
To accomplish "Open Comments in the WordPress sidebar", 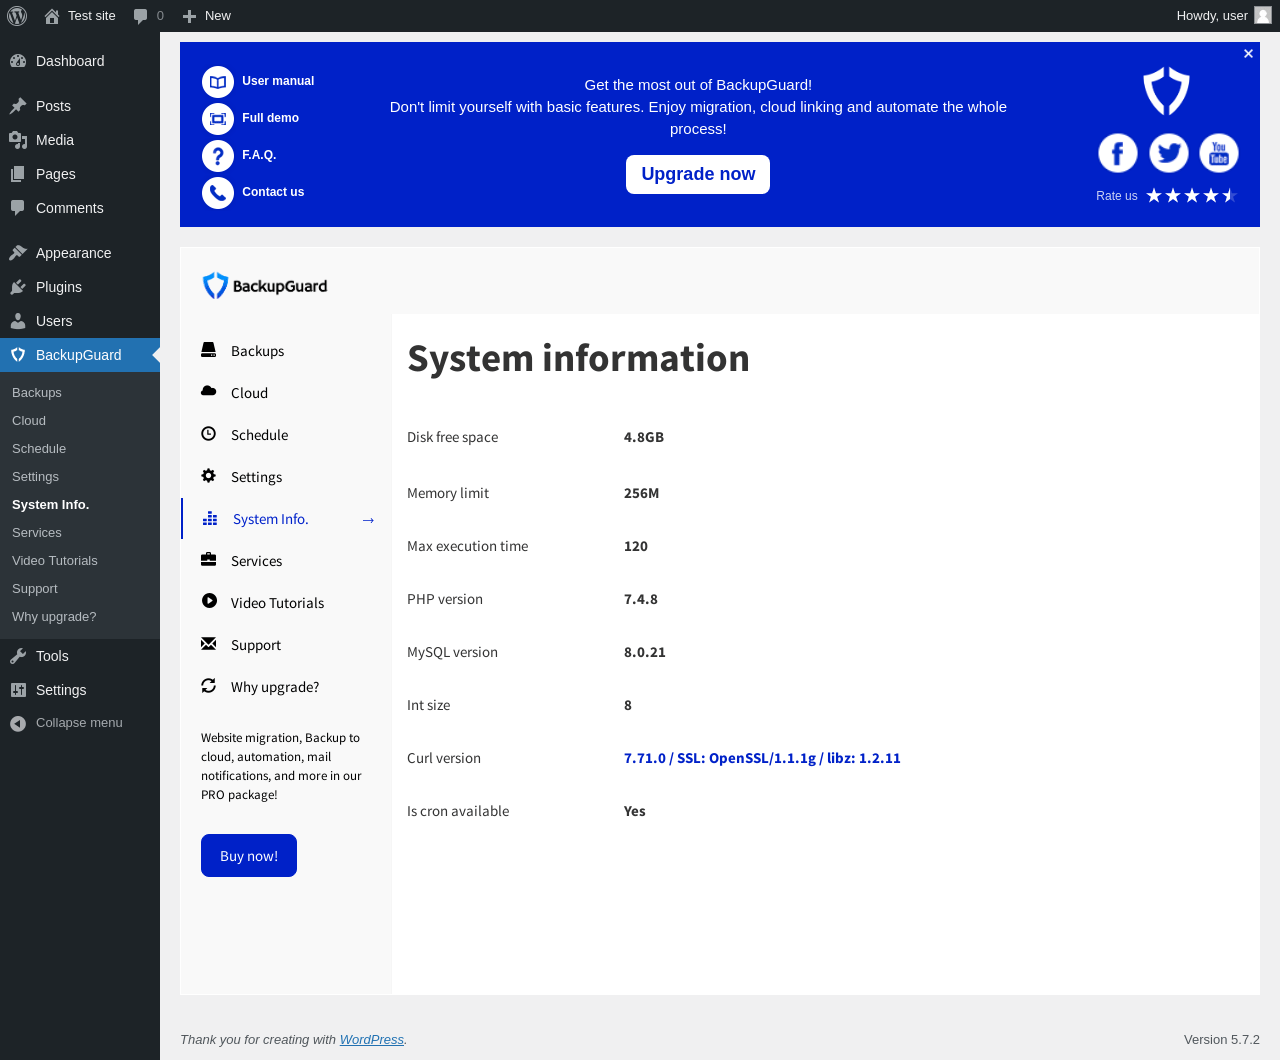I will (80, 208).
